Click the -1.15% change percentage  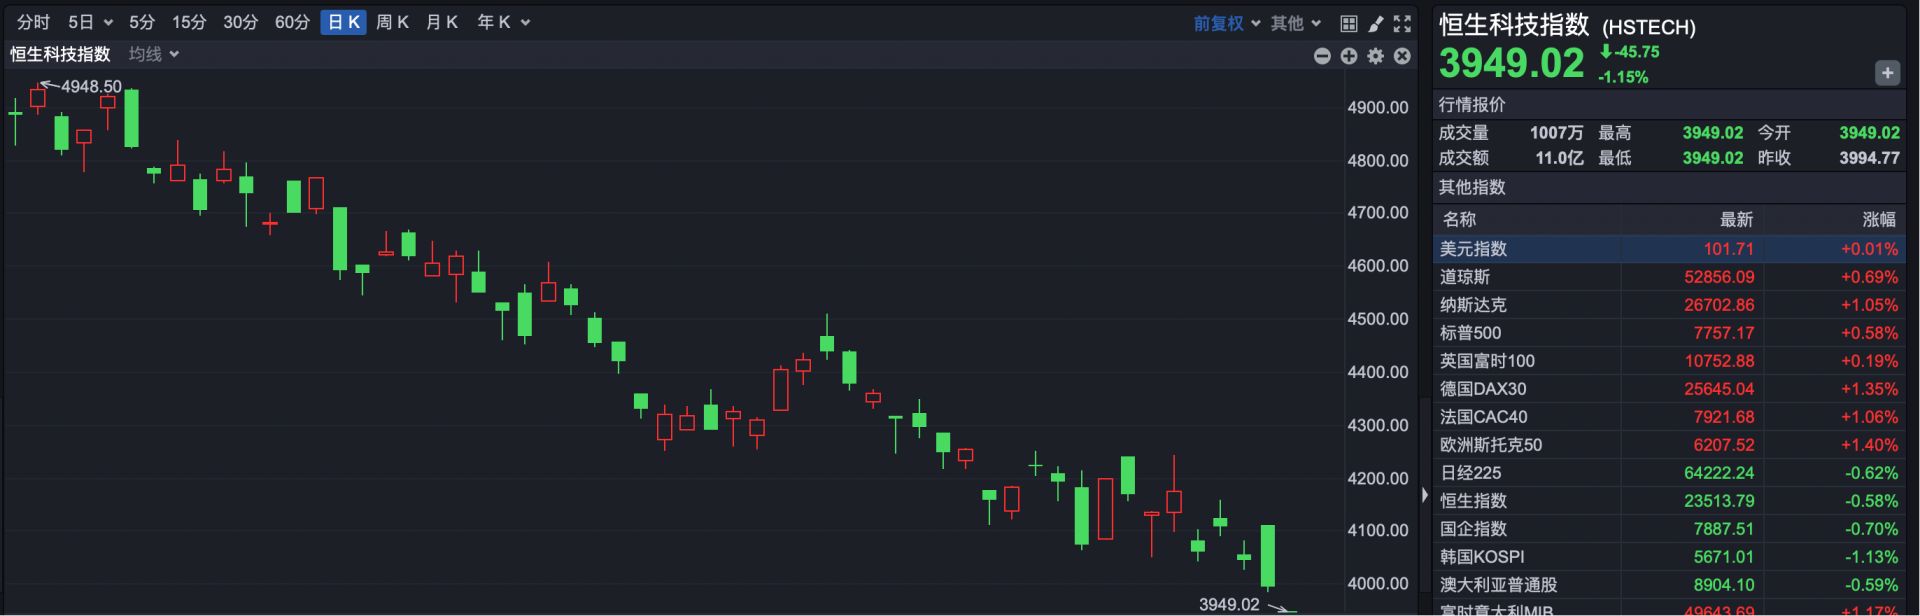[x=1622, y=77]
